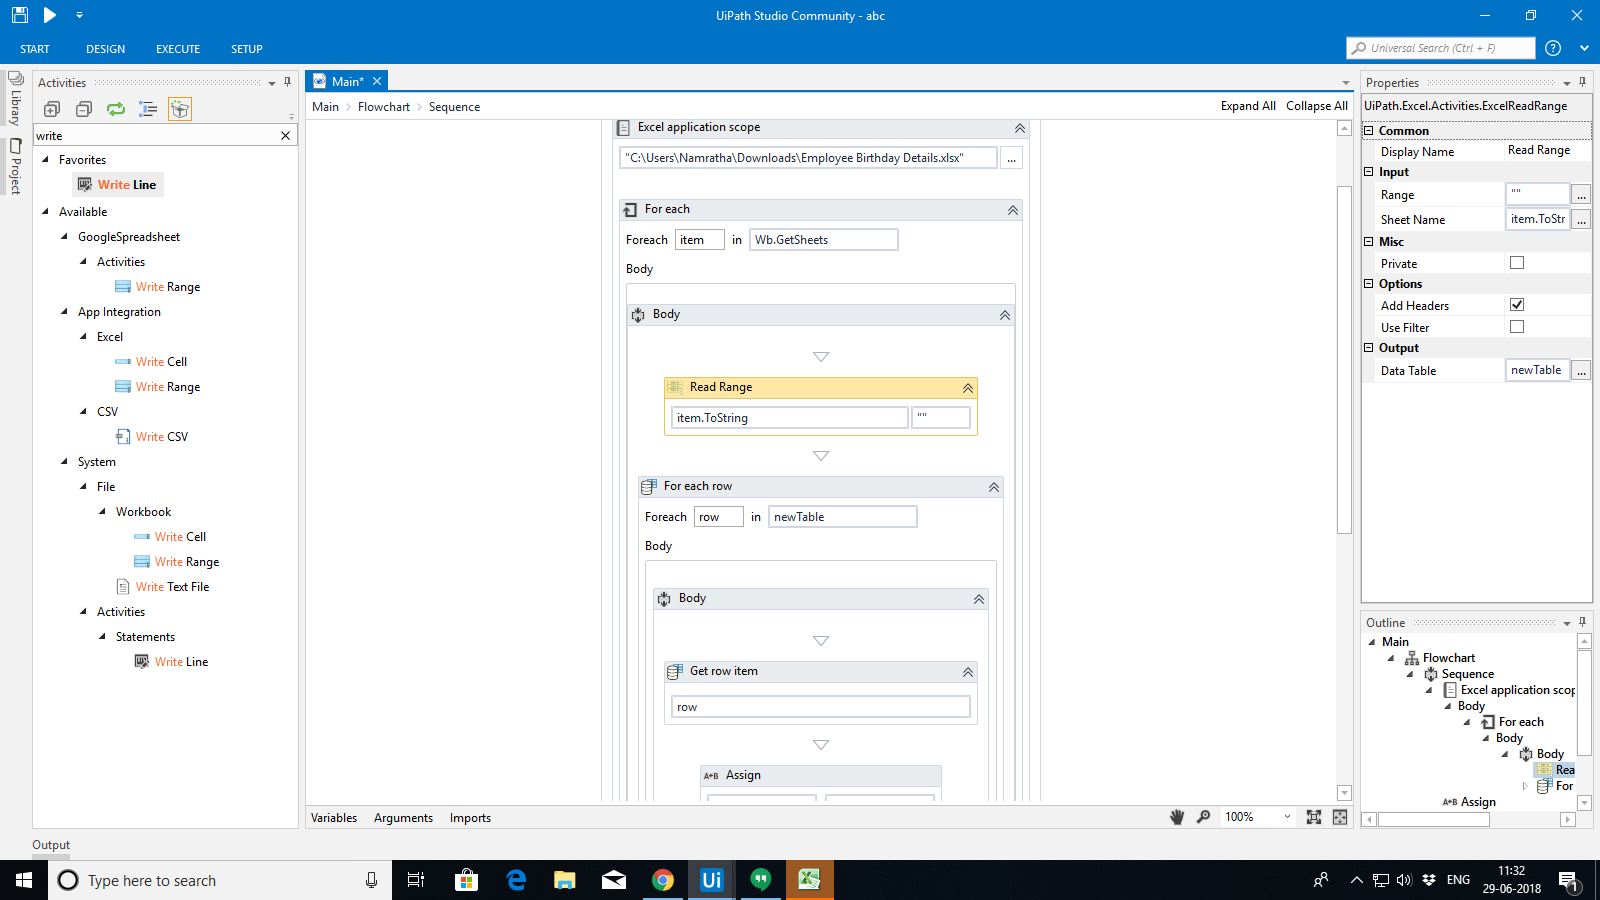Click the fit to screen icon
The width and height of the screenshot is (1600, 900).
point(1314,817)
